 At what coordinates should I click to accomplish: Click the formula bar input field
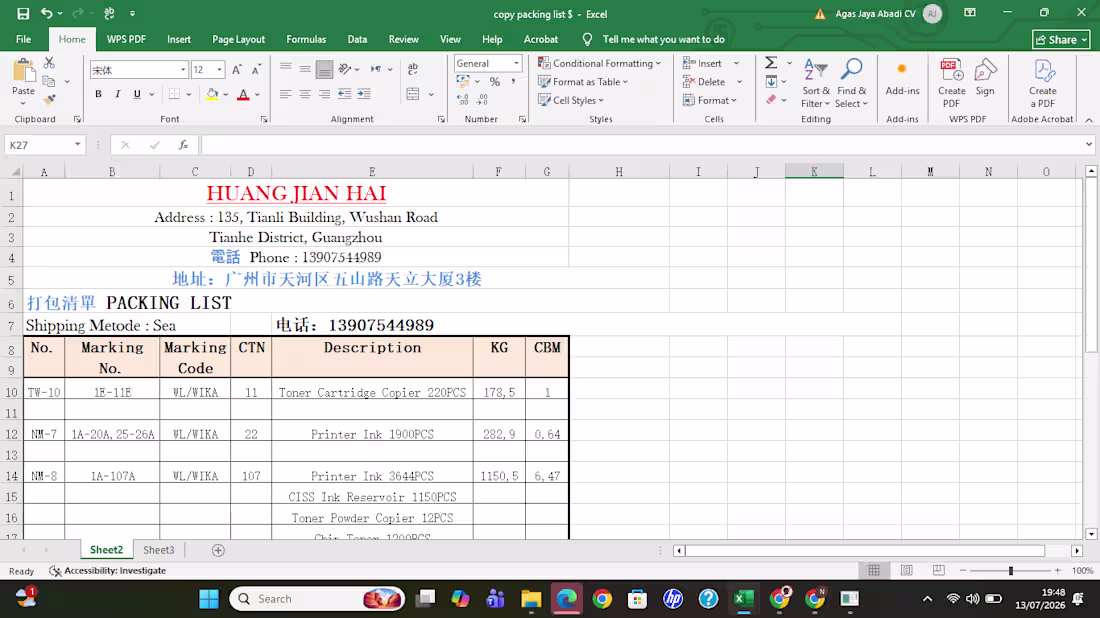(642, 145)
